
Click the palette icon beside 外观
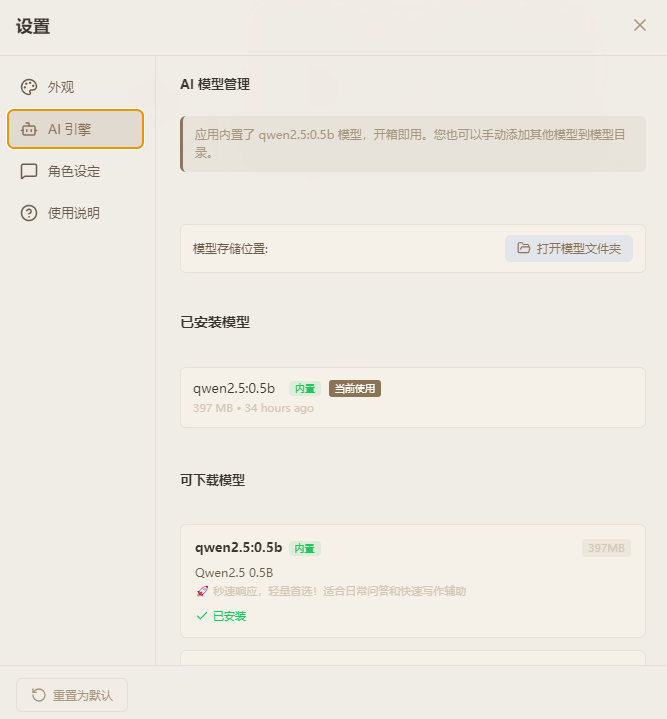[29, 87]
